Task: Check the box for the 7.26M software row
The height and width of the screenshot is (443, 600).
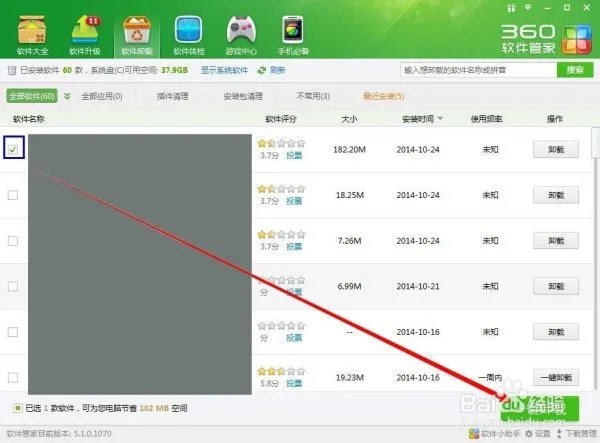Action: coord(13,241)
